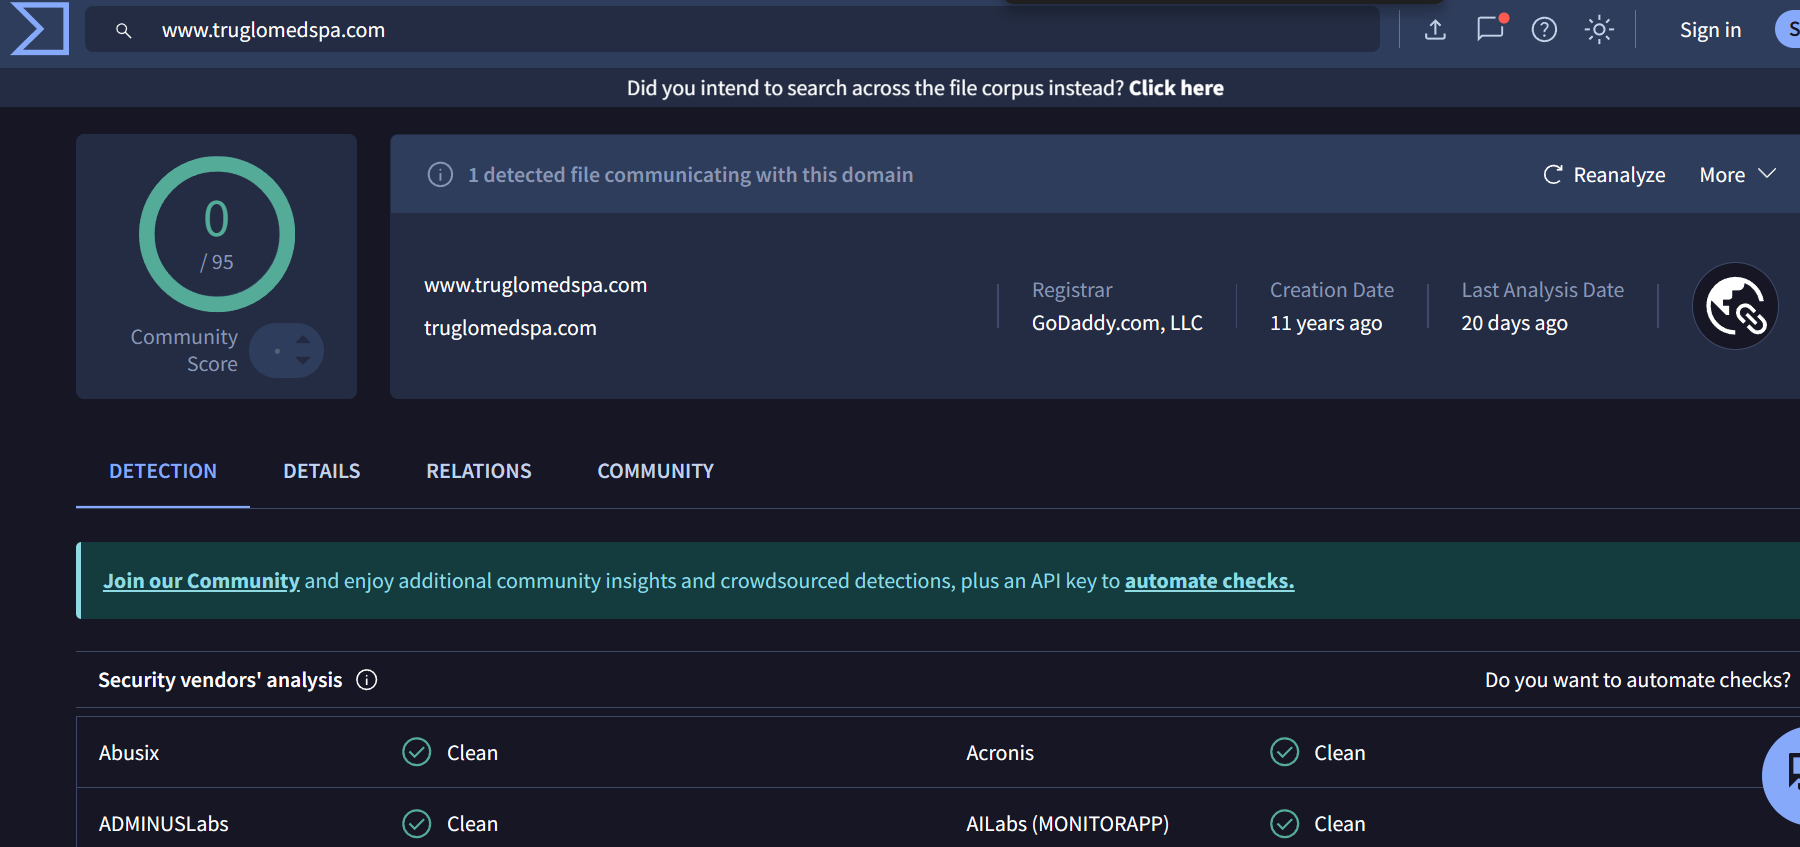Expand the More dropdown menu

tap(1737, 175)
